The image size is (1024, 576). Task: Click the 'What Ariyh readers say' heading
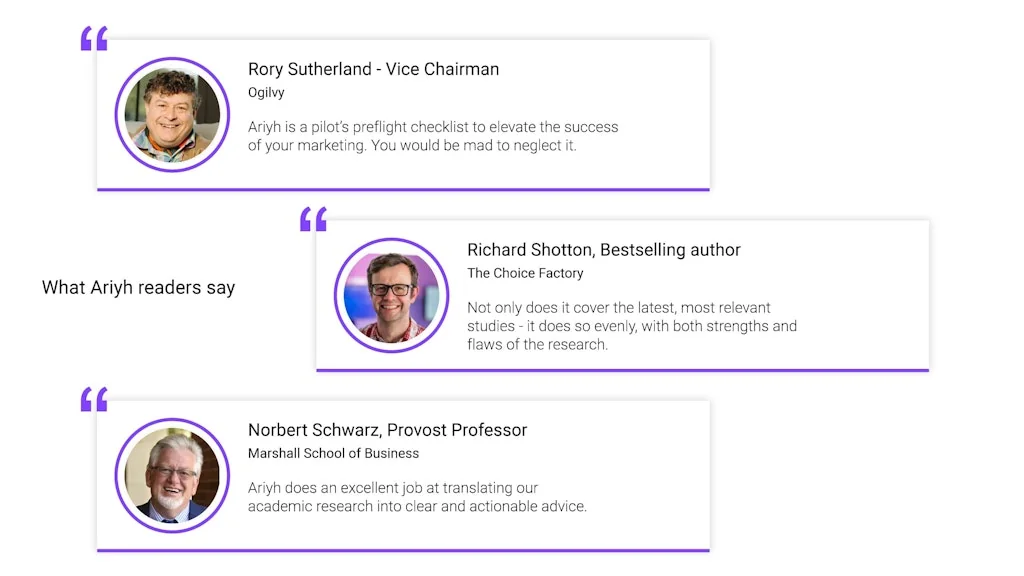coord(139,288)
